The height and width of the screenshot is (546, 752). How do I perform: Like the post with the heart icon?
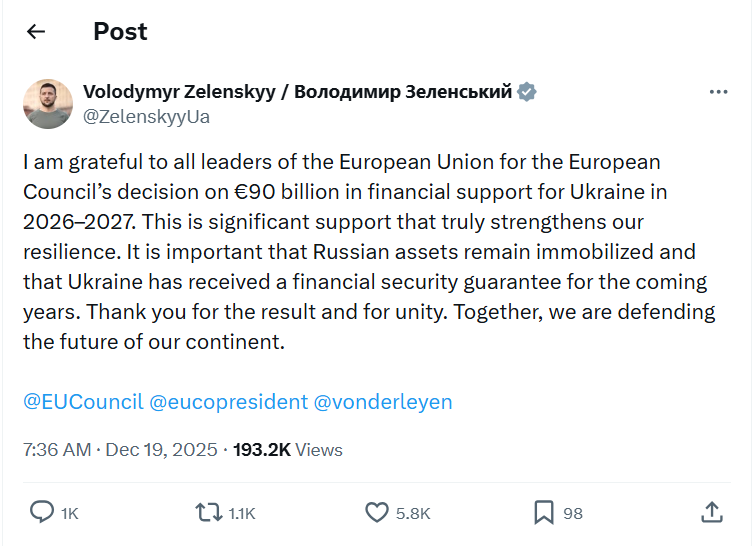pos(376,512)
